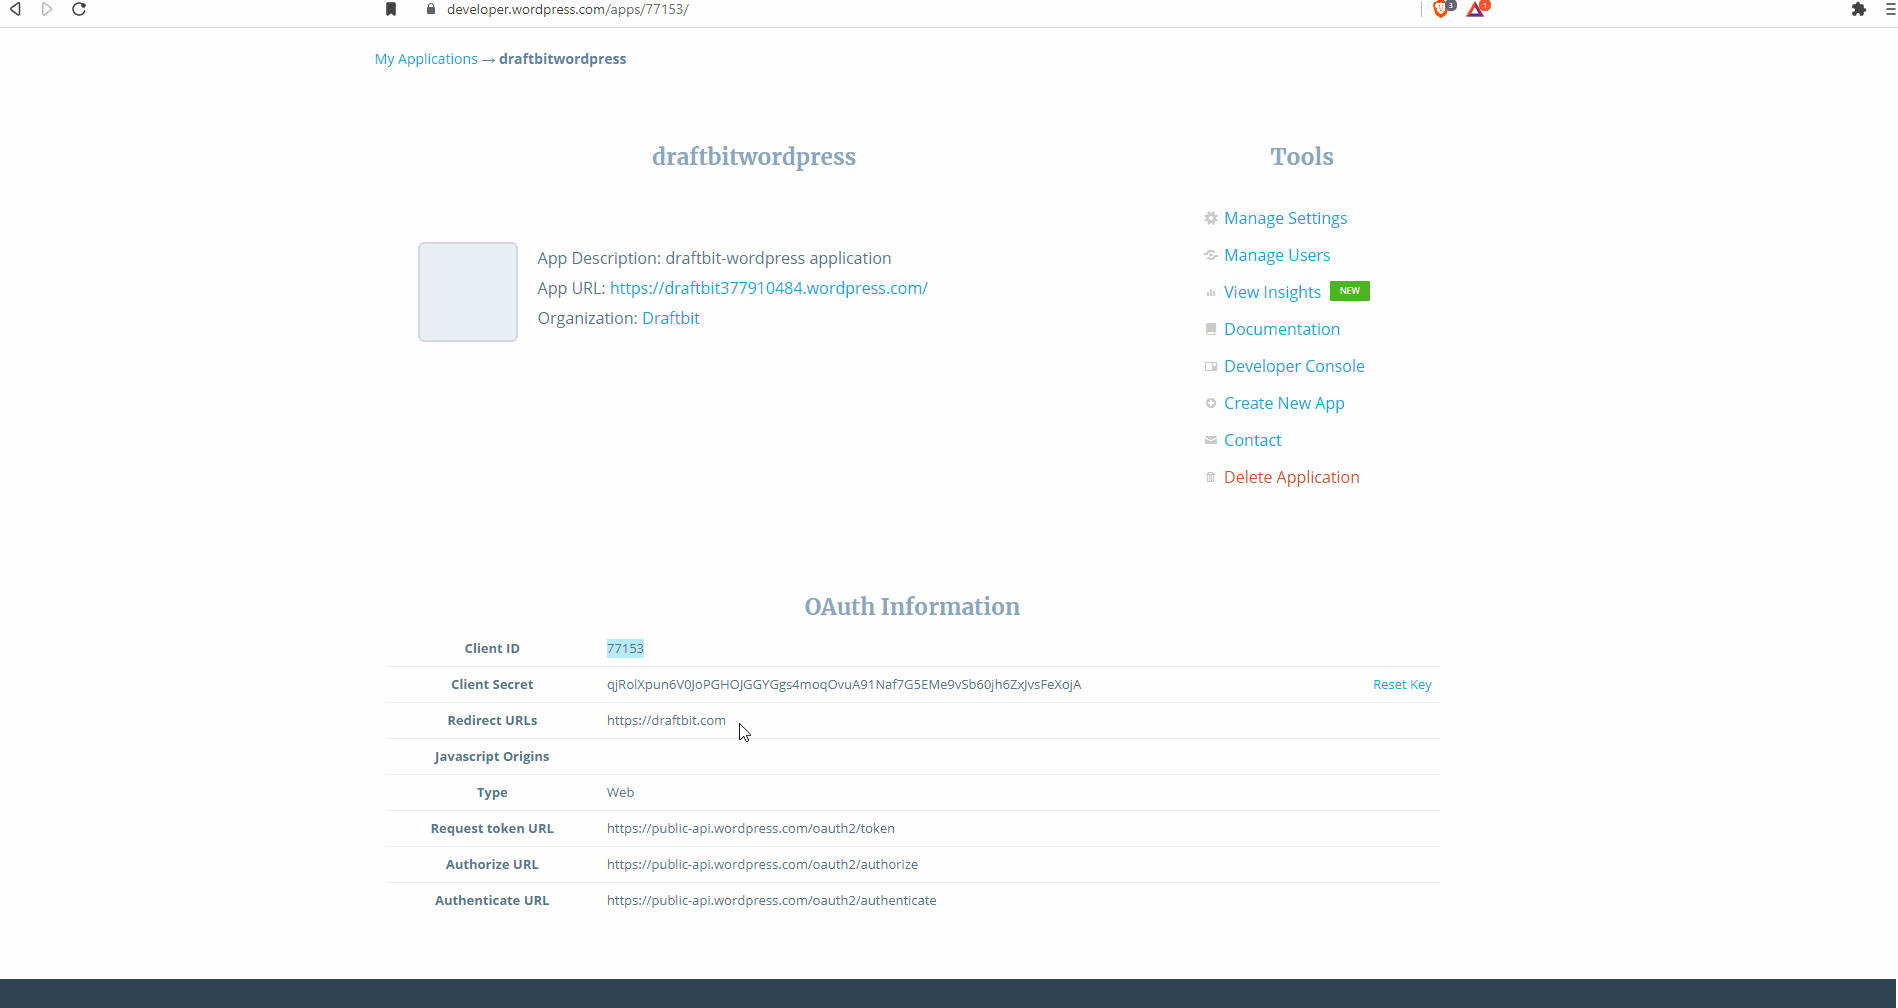
Task: Open Manage Settings link
Action: 1285,218
